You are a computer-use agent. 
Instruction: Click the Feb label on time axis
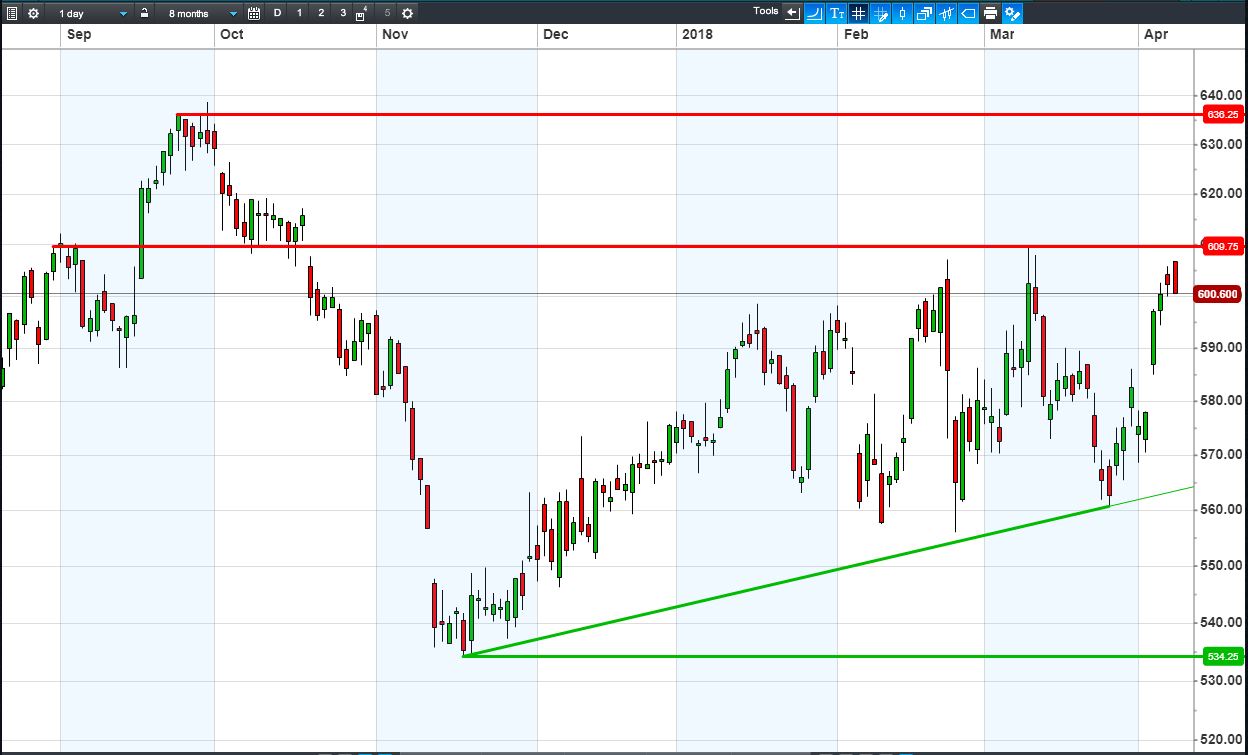pos(856,35)
